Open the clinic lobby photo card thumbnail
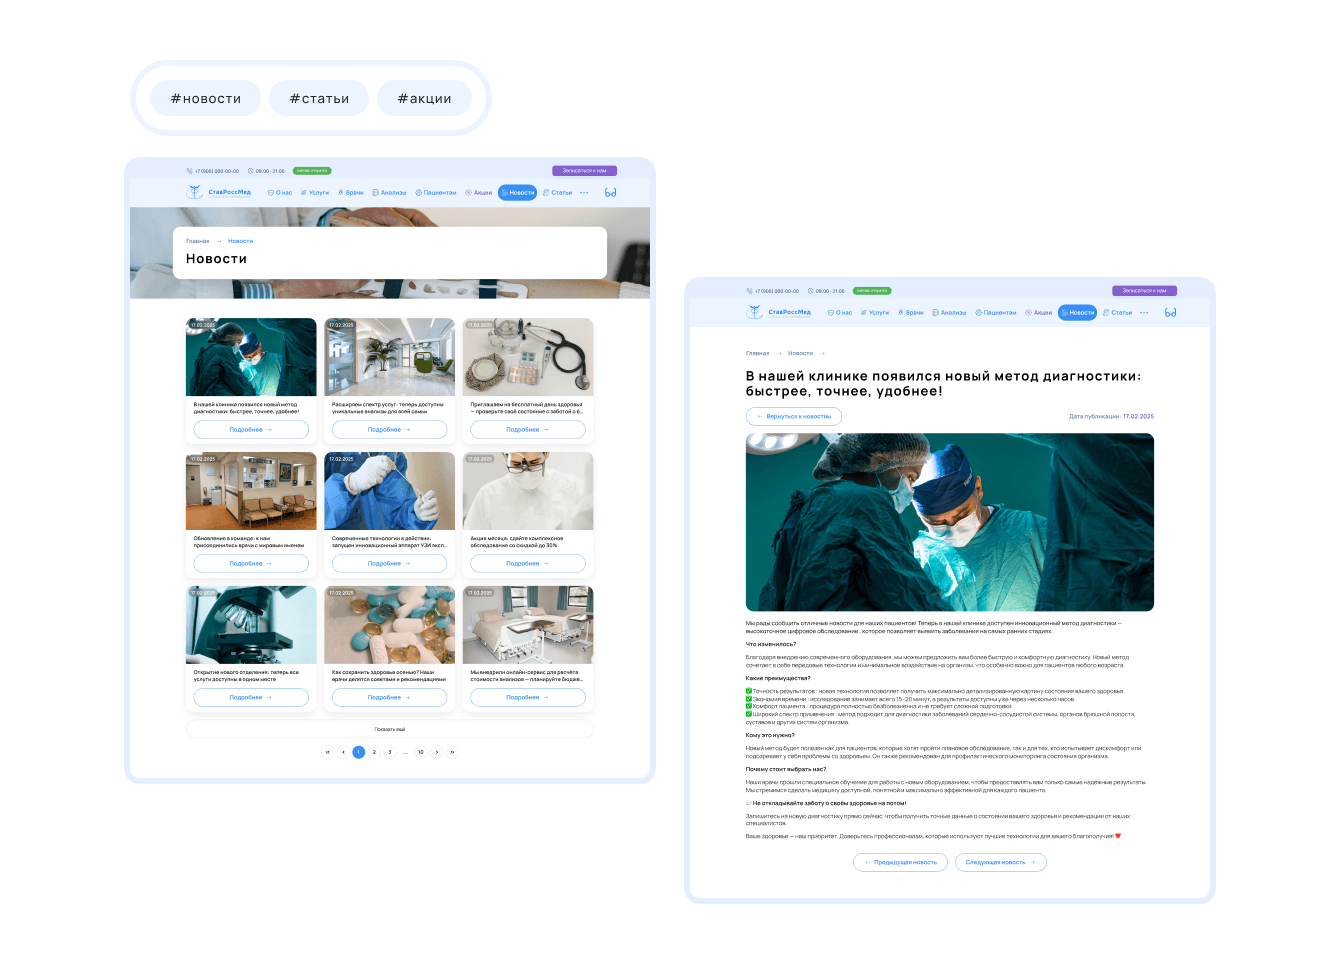1340x958 pixels. pos(390,357)
